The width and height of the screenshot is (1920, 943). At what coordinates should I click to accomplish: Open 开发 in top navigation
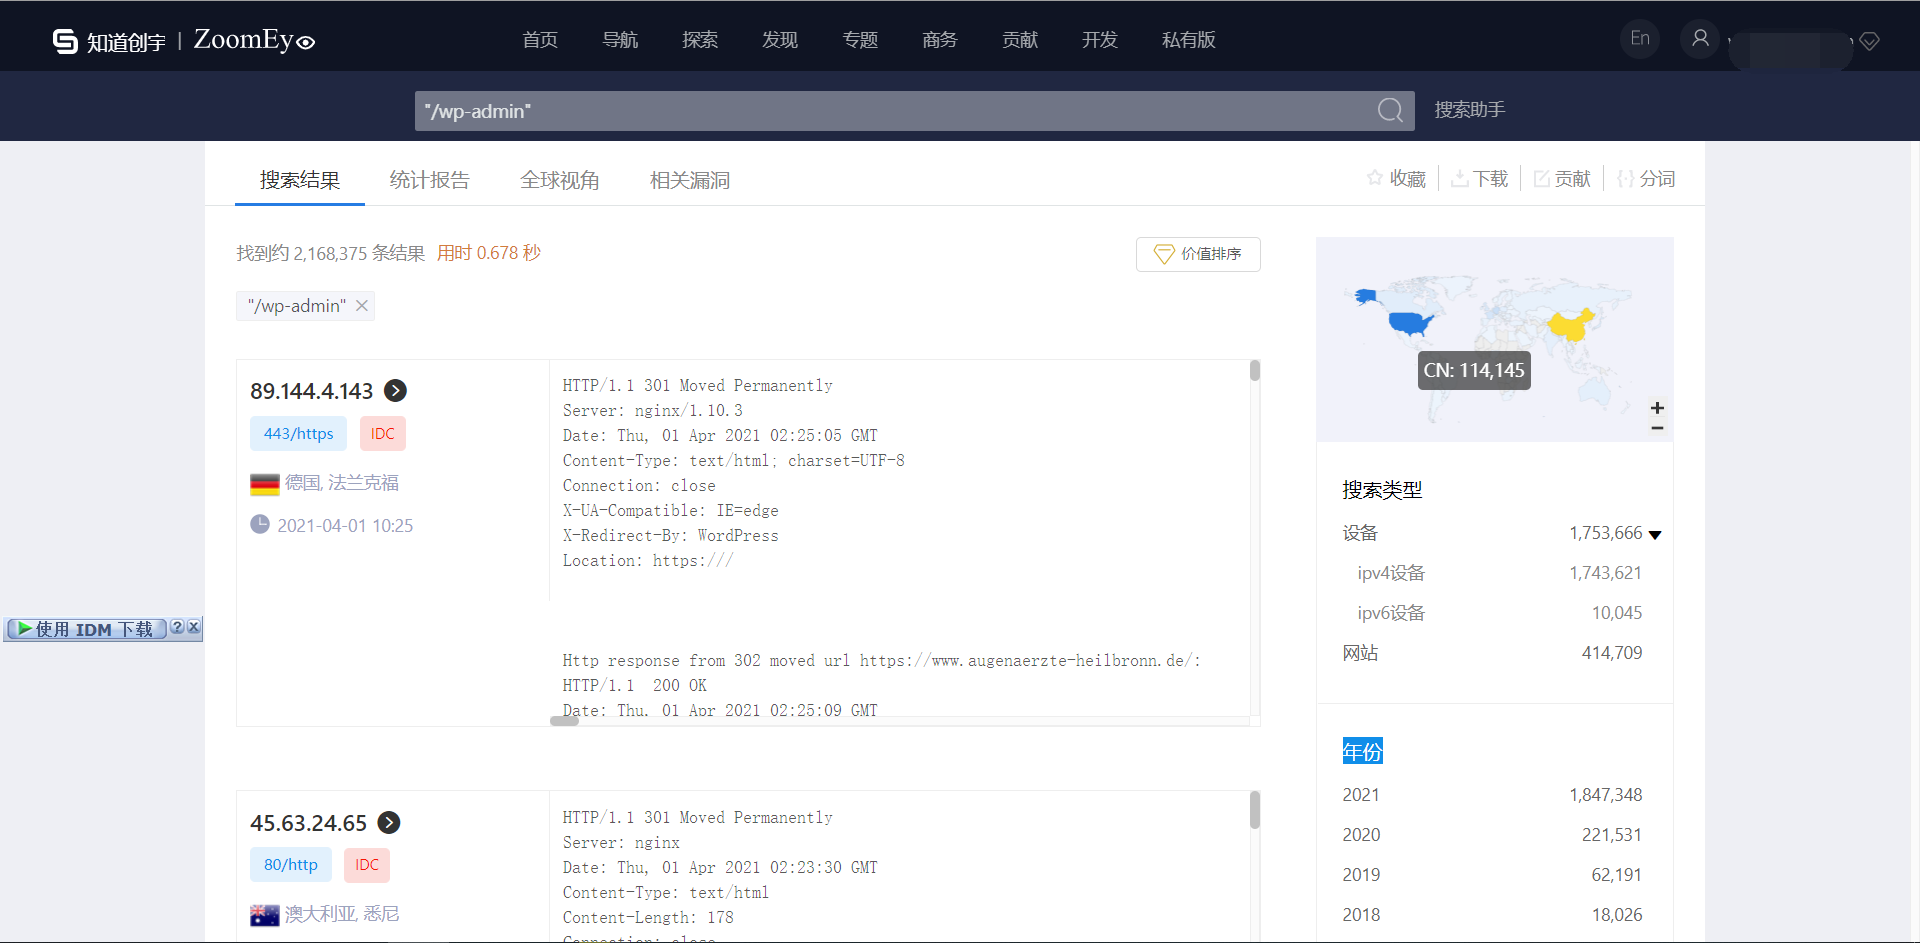[1100, 40]
